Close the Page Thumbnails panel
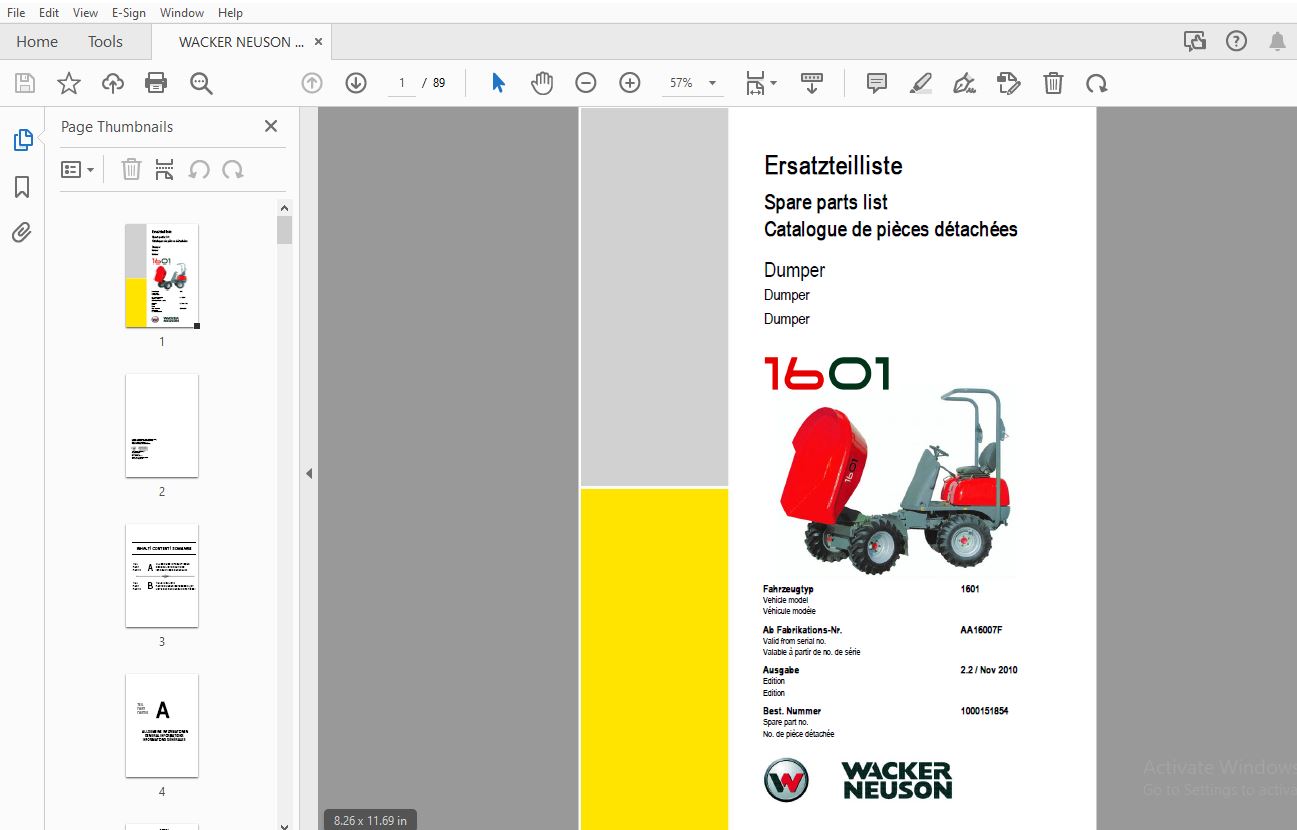The height and width of the screenshot is (830, 1297). 271,126
